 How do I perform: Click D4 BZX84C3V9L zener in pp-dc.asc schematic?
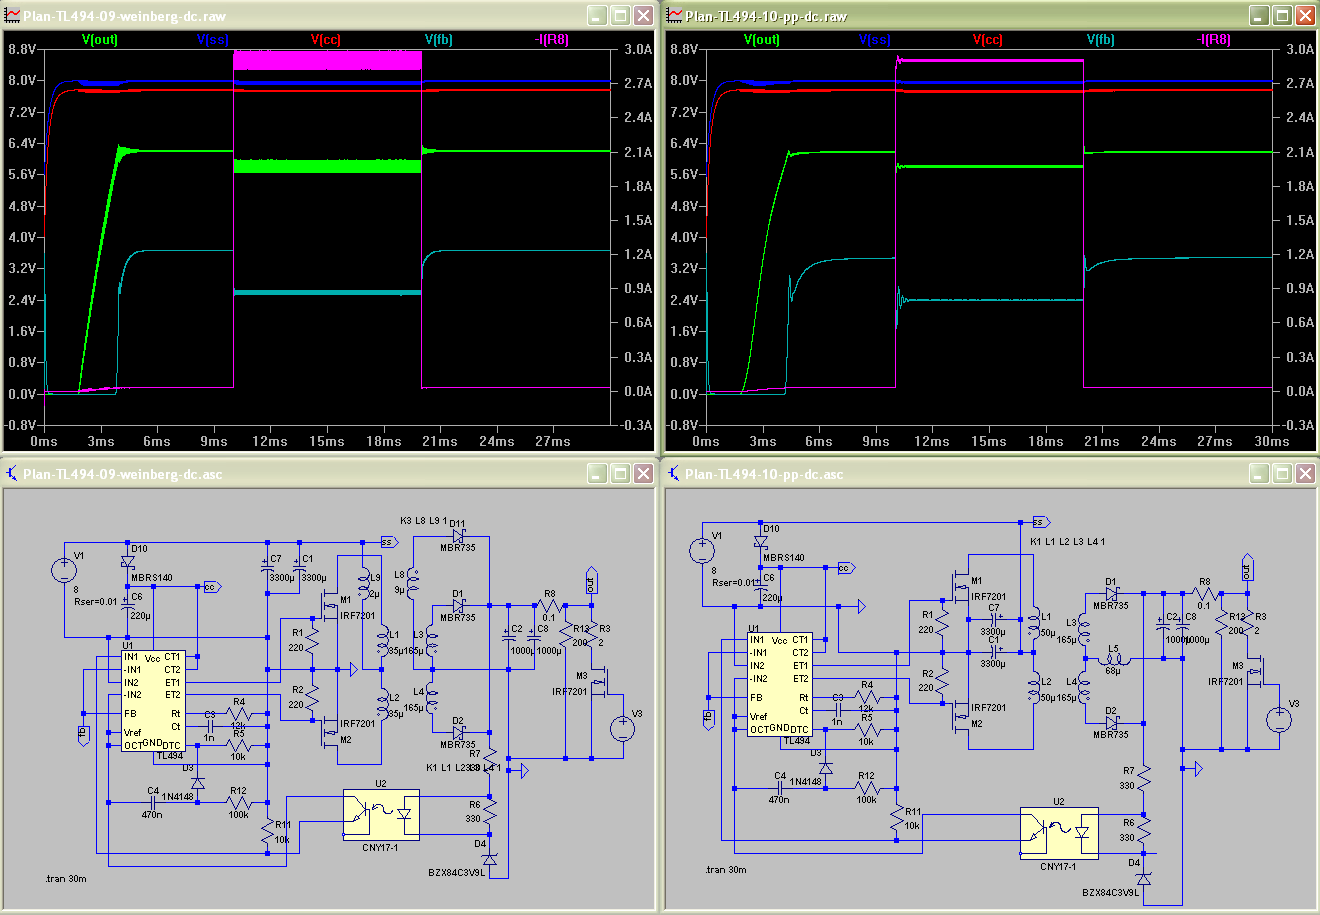coord(1144,878)
